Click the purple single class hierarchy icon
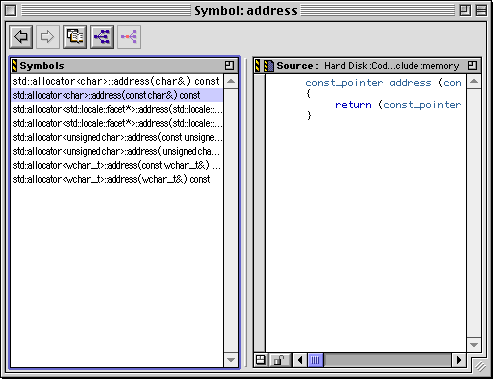 coord(129,37)
